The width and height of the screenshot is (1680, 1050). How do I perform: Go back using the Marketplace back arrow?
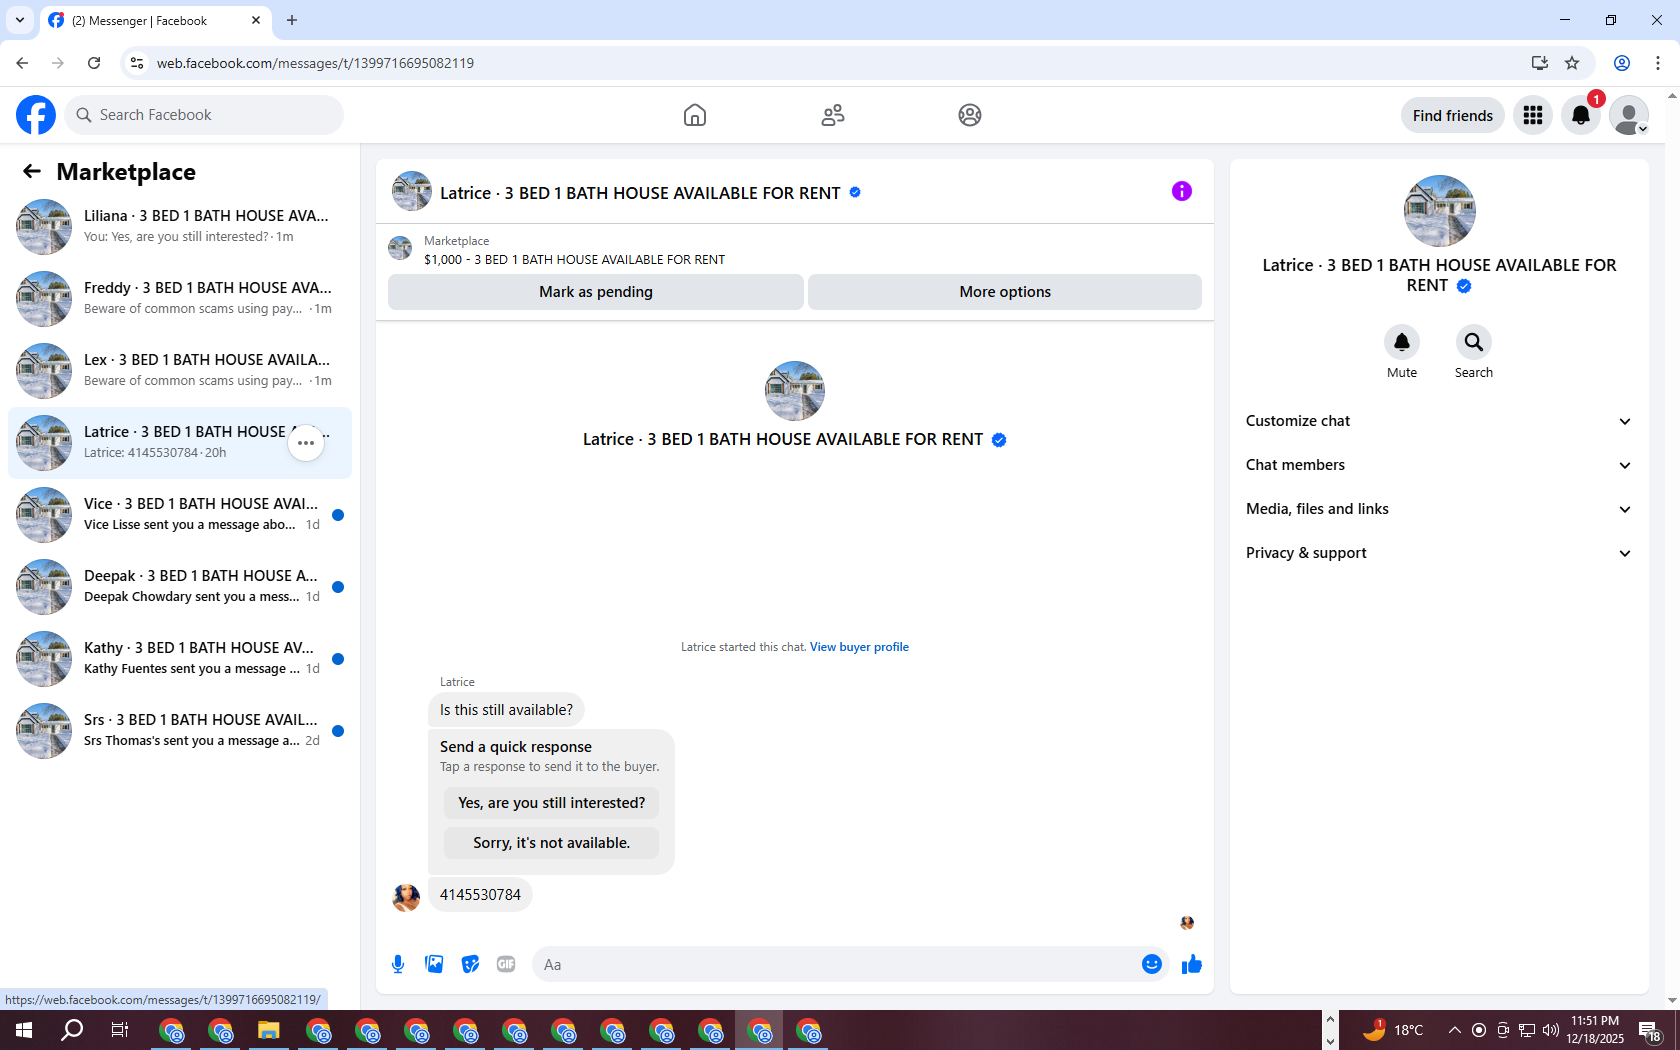tap(32, 171)
